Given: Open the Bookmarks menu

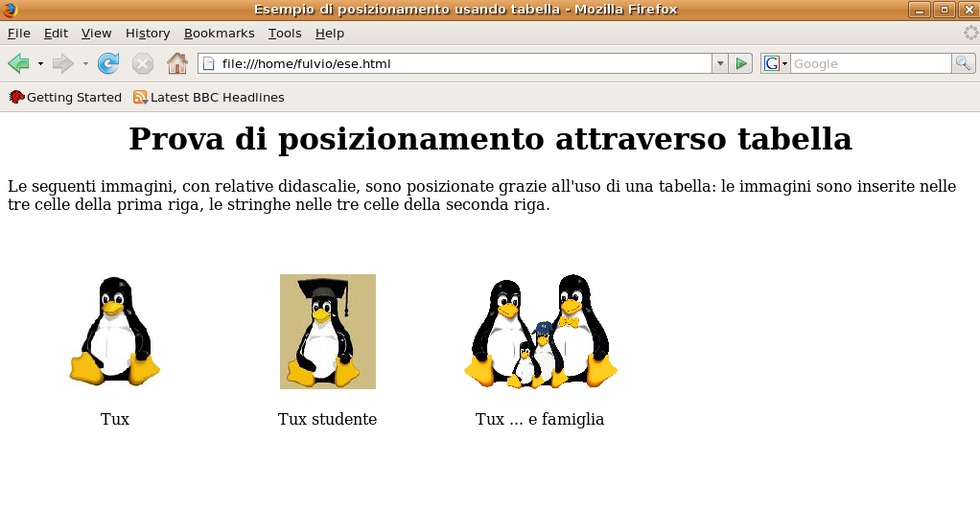Looking at the screenshot, I should click(219, 33).
